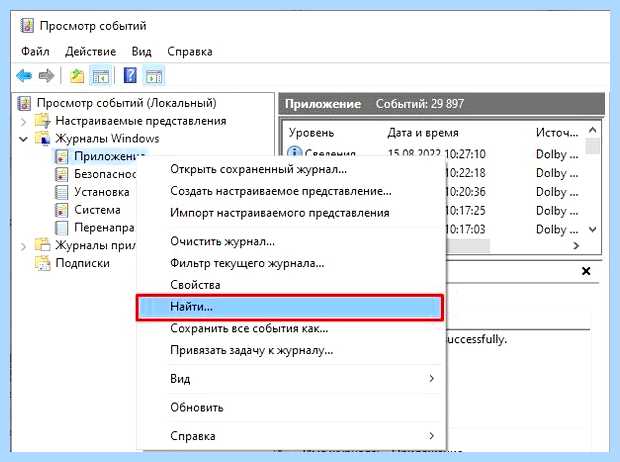This screenshot has width=620, height=462.
Task: Sort by Уровень column header
Action: 311,133
